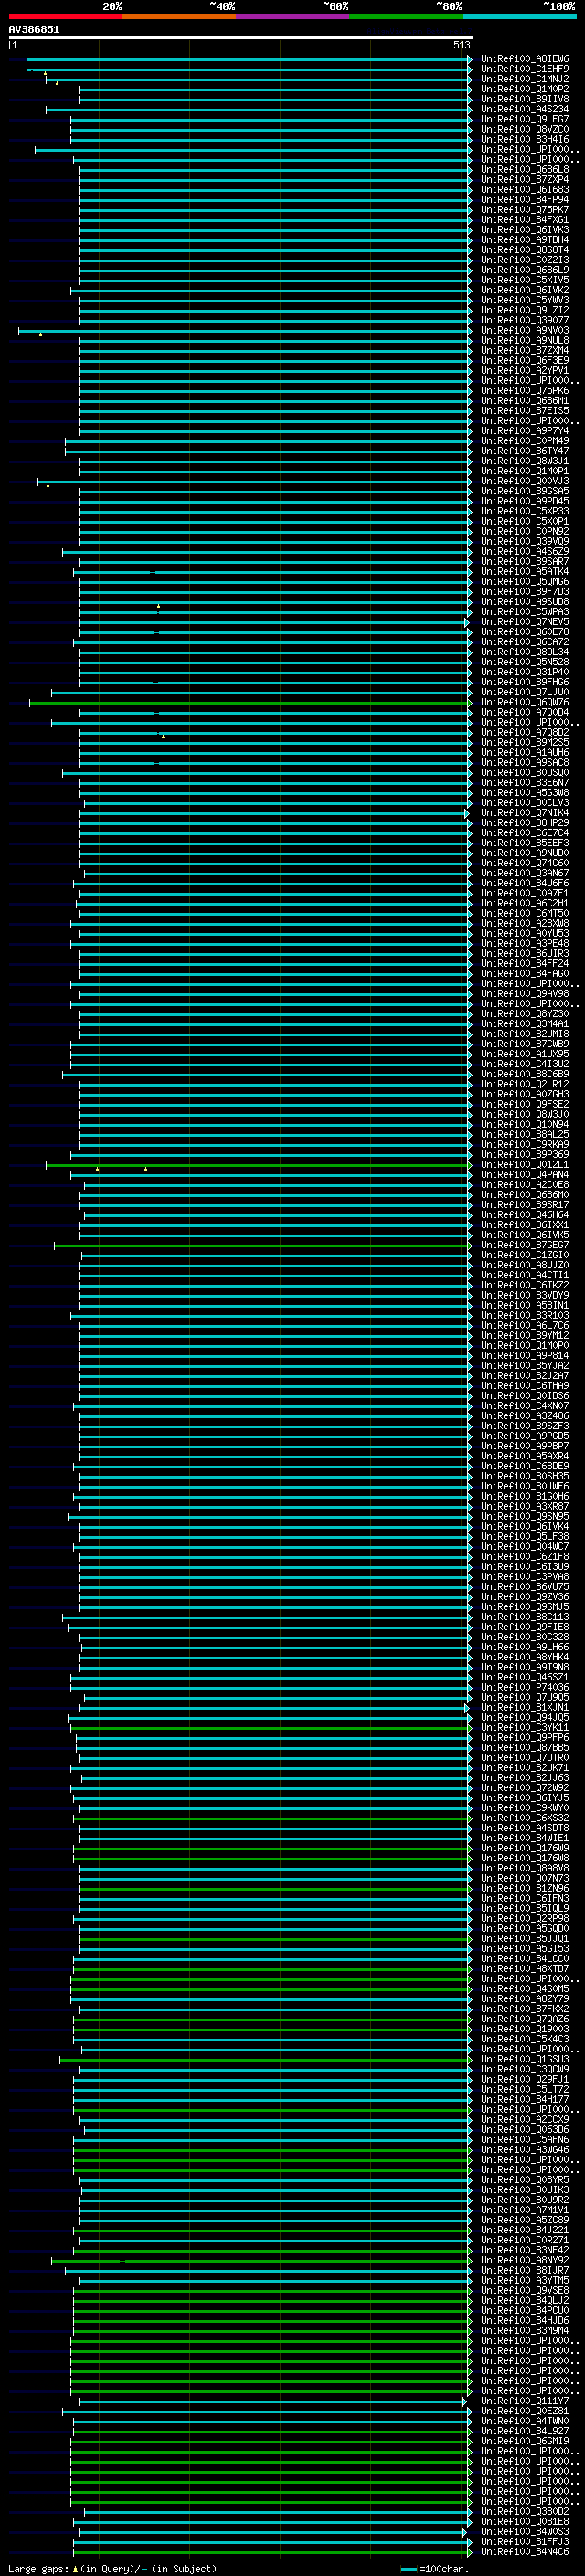
Task: Click the UniRef100_A2YPV1 entry
Action: 525,370
